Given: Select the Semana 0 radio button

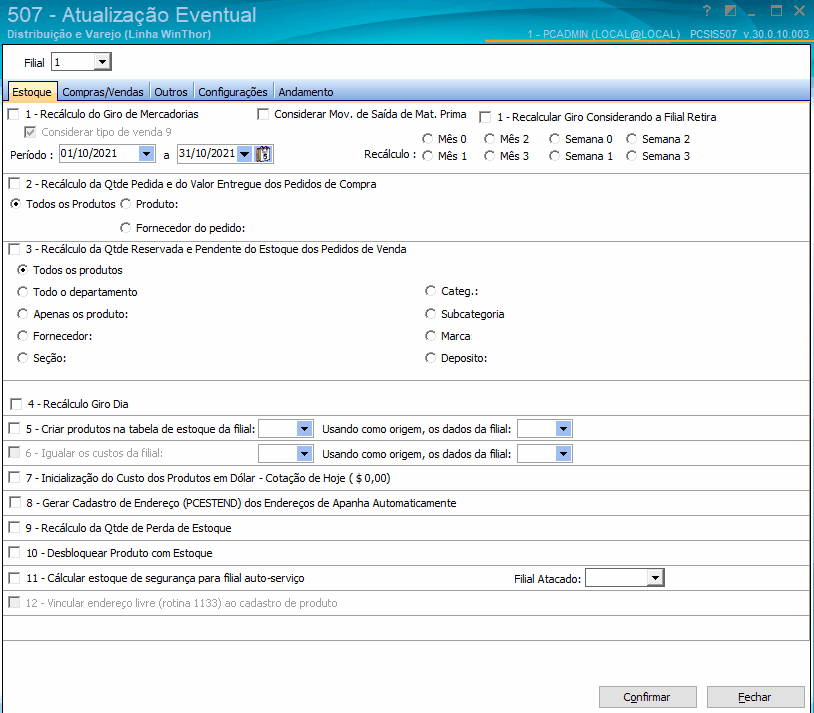Looking at the screenshot, I should point(554,139).
